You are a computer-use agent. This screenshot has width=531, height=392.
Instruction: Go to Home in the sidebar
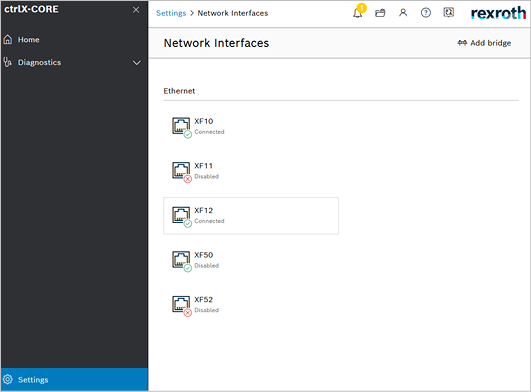coord(74,40)
